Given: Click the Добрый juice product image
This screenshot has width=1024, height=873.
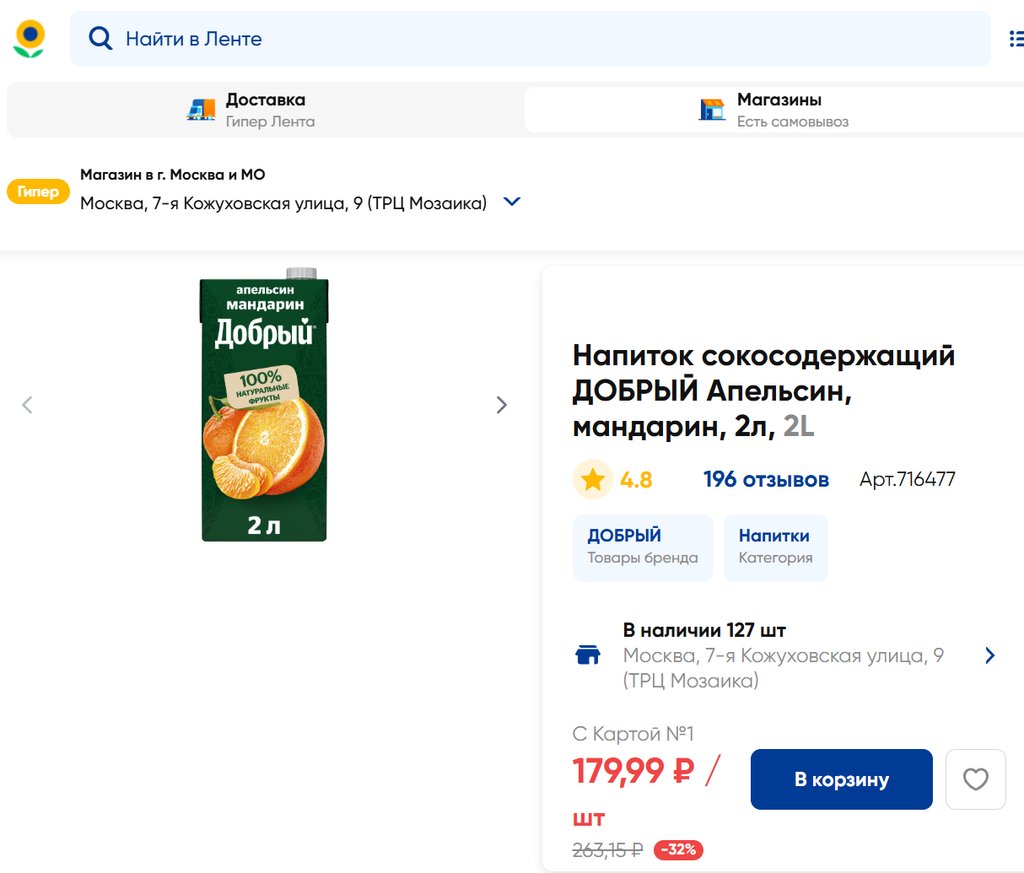Looking at the screenshot, I should pos(265,405).
